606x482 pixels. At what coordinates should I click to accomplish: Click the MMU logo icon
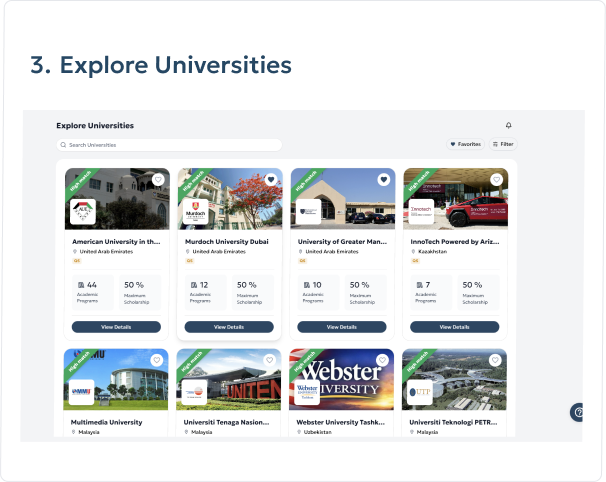pos(82,392)
